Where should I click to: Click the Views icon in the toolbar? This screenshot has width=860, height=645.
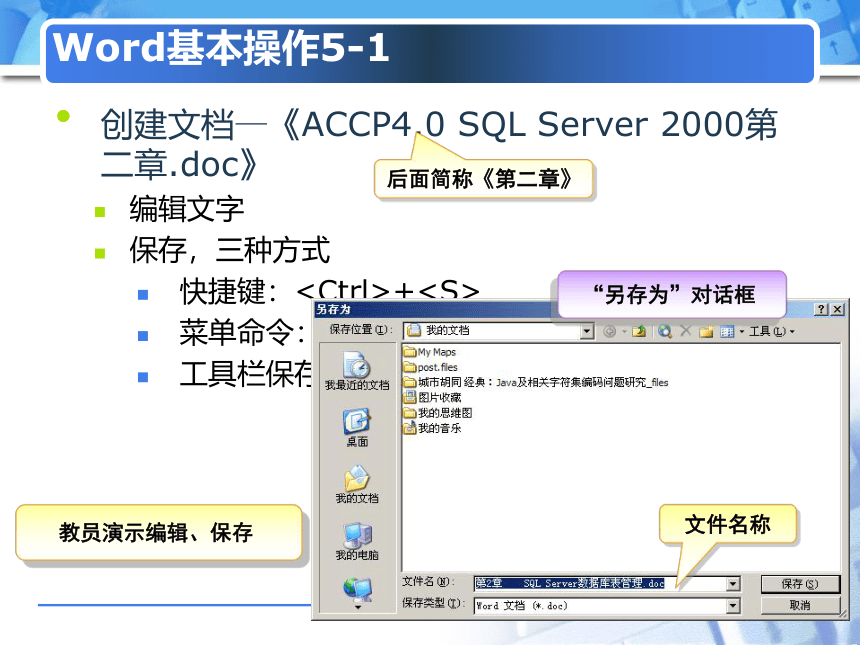point(727,331)
